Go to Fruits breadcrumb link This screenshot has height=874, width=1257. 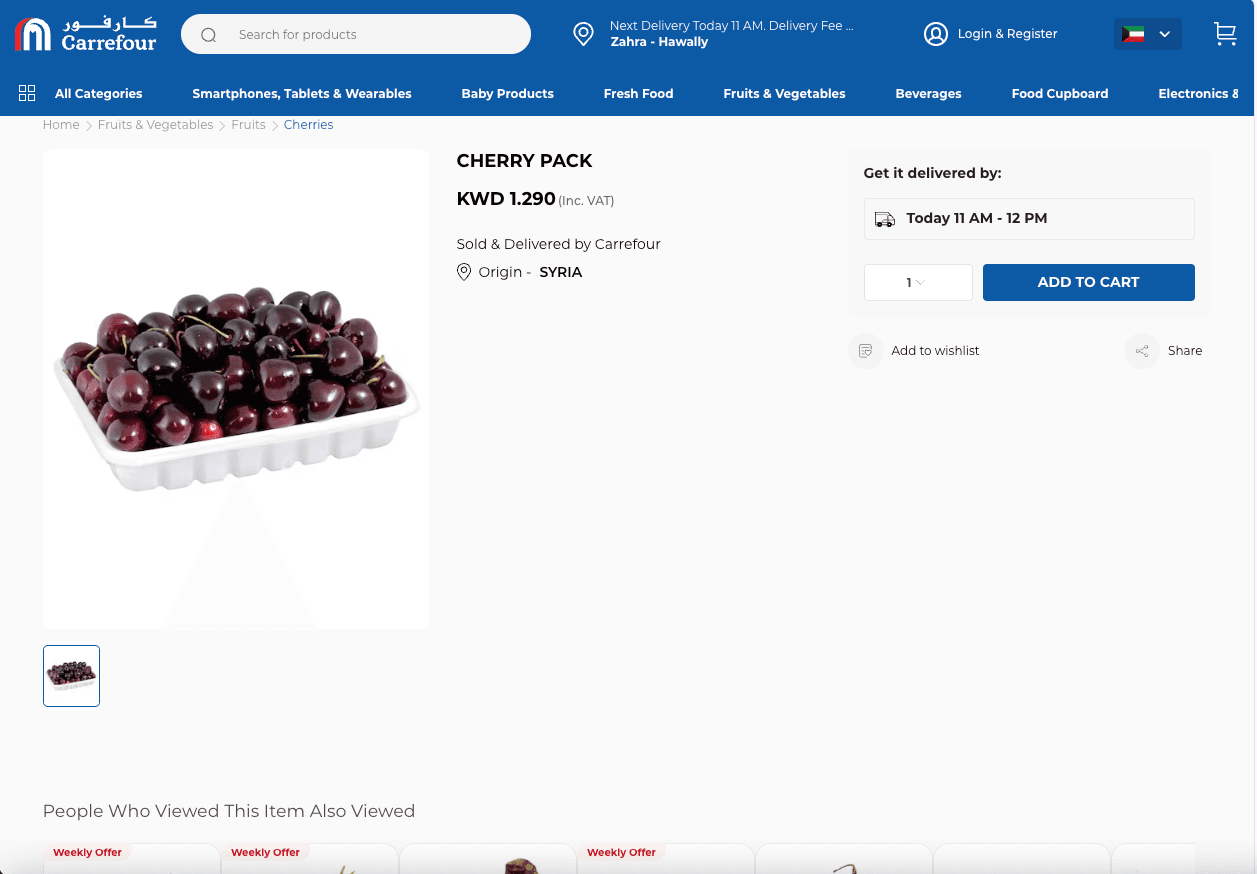pyautogui.click(x=248, y=125)
